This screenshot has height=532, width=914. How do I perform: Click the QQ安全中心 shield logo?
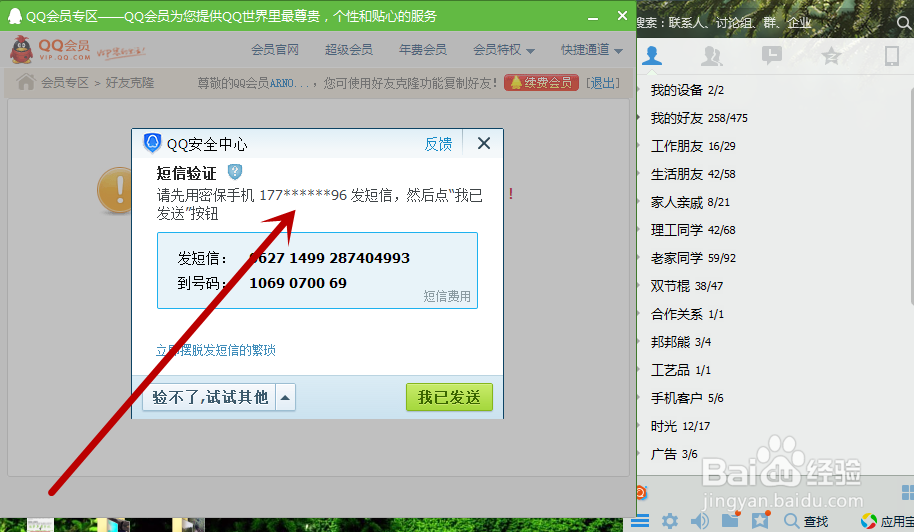click(152, 143)
